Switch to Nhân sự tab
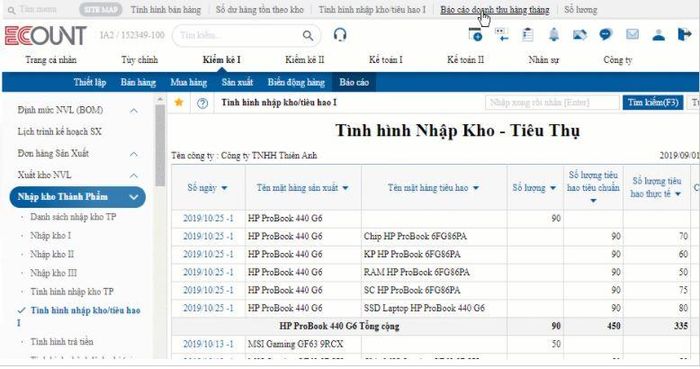 point(543,60)
